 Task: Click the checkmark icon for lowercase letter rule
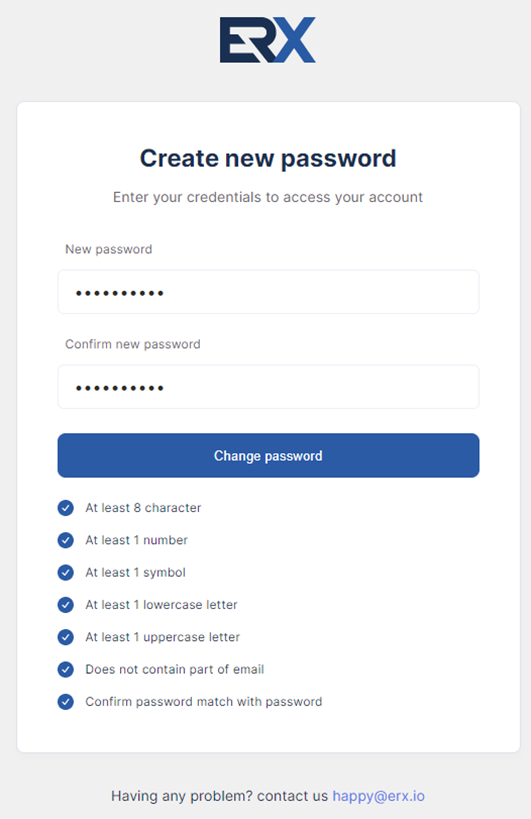pyautogui.click(x=65, y=605)
